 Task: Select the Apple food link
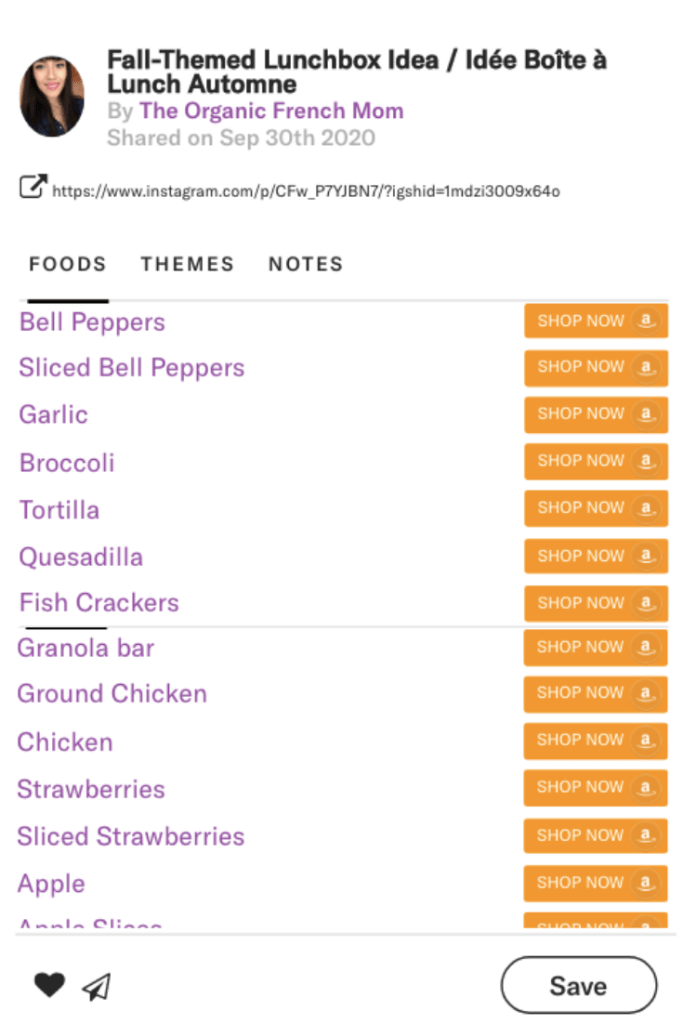(x=51, y=884)
